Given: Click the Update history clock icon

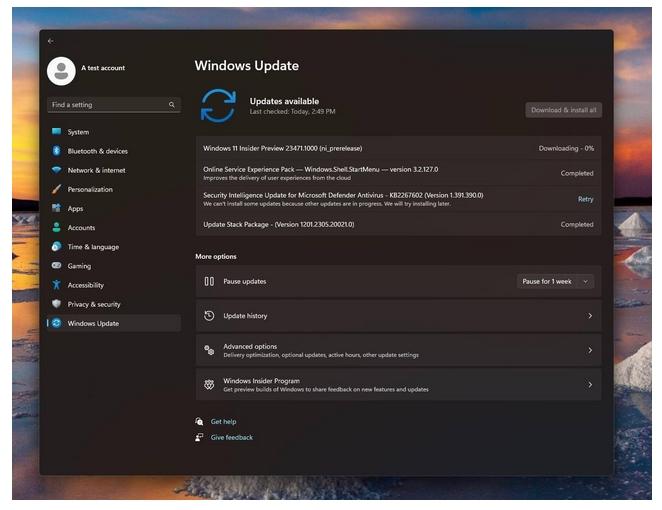Looking at the screenshot, I should pyautogui.click(x=209, y=316).
